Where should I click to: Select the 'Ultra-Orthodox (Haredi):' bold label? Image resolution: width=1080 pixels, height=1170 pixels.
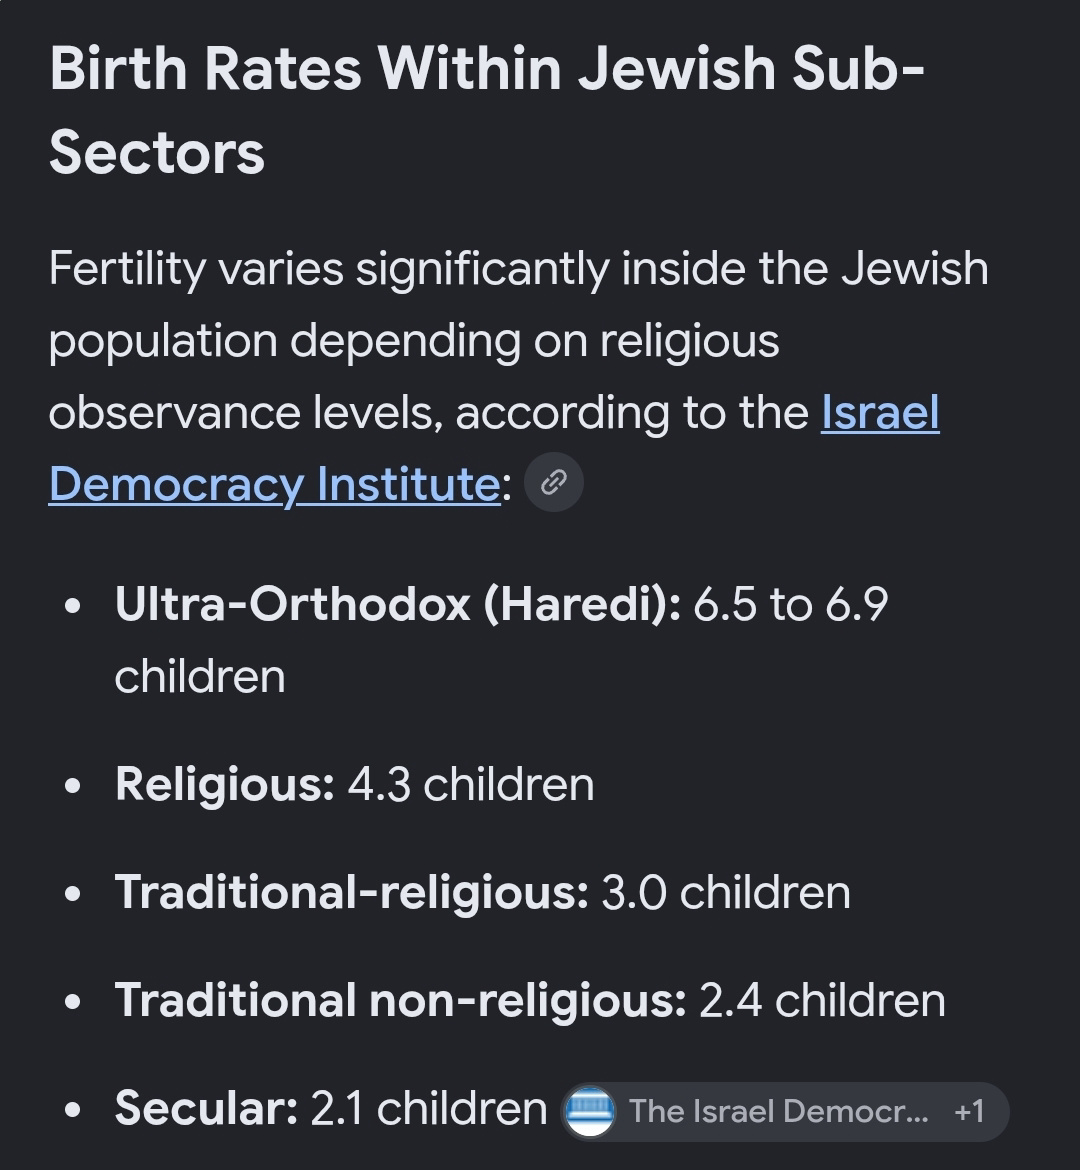pos(398,604)
